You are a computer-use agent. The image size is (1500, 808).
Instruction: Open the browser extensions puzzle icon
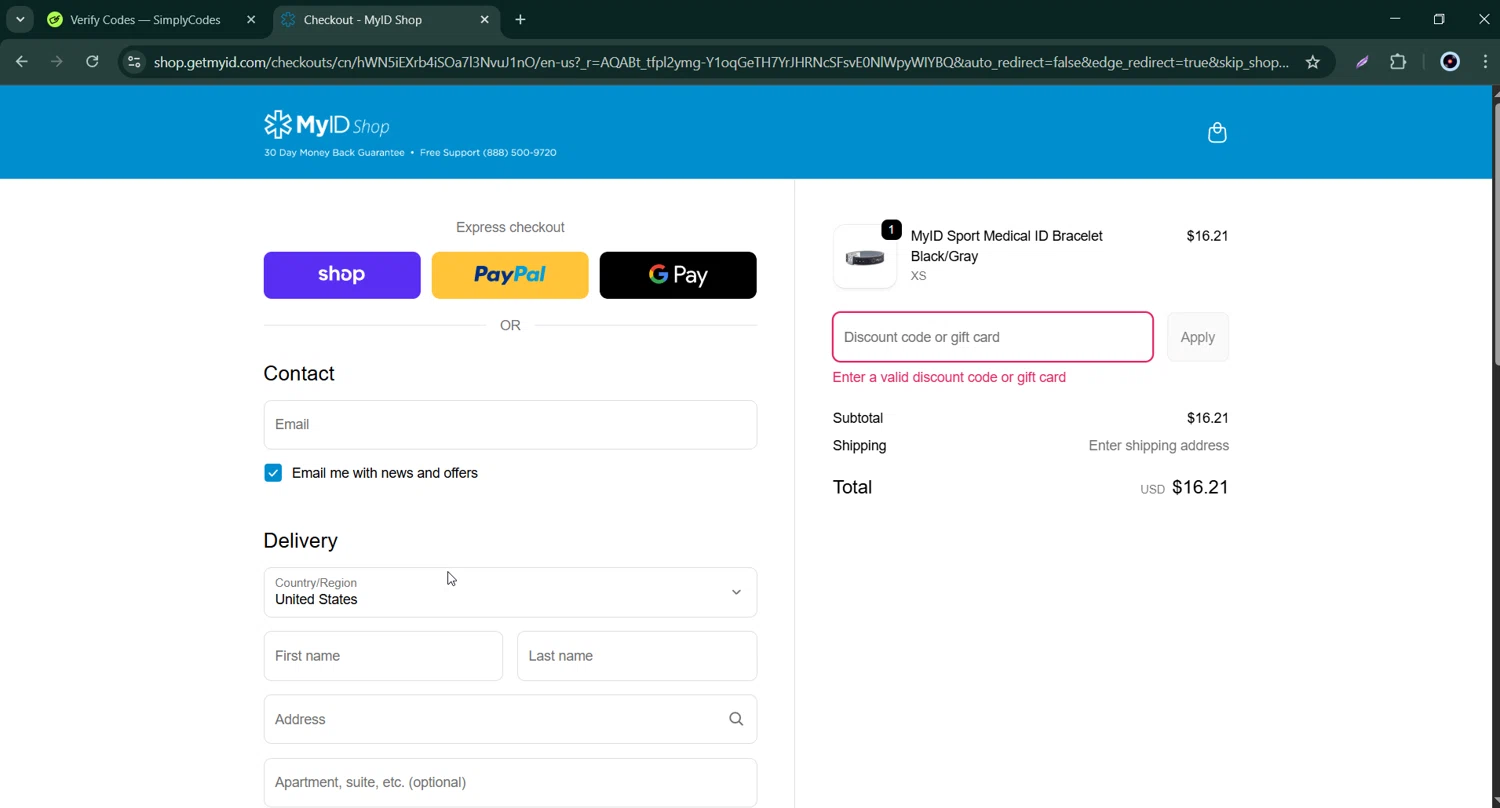[x=1398, y=62]
